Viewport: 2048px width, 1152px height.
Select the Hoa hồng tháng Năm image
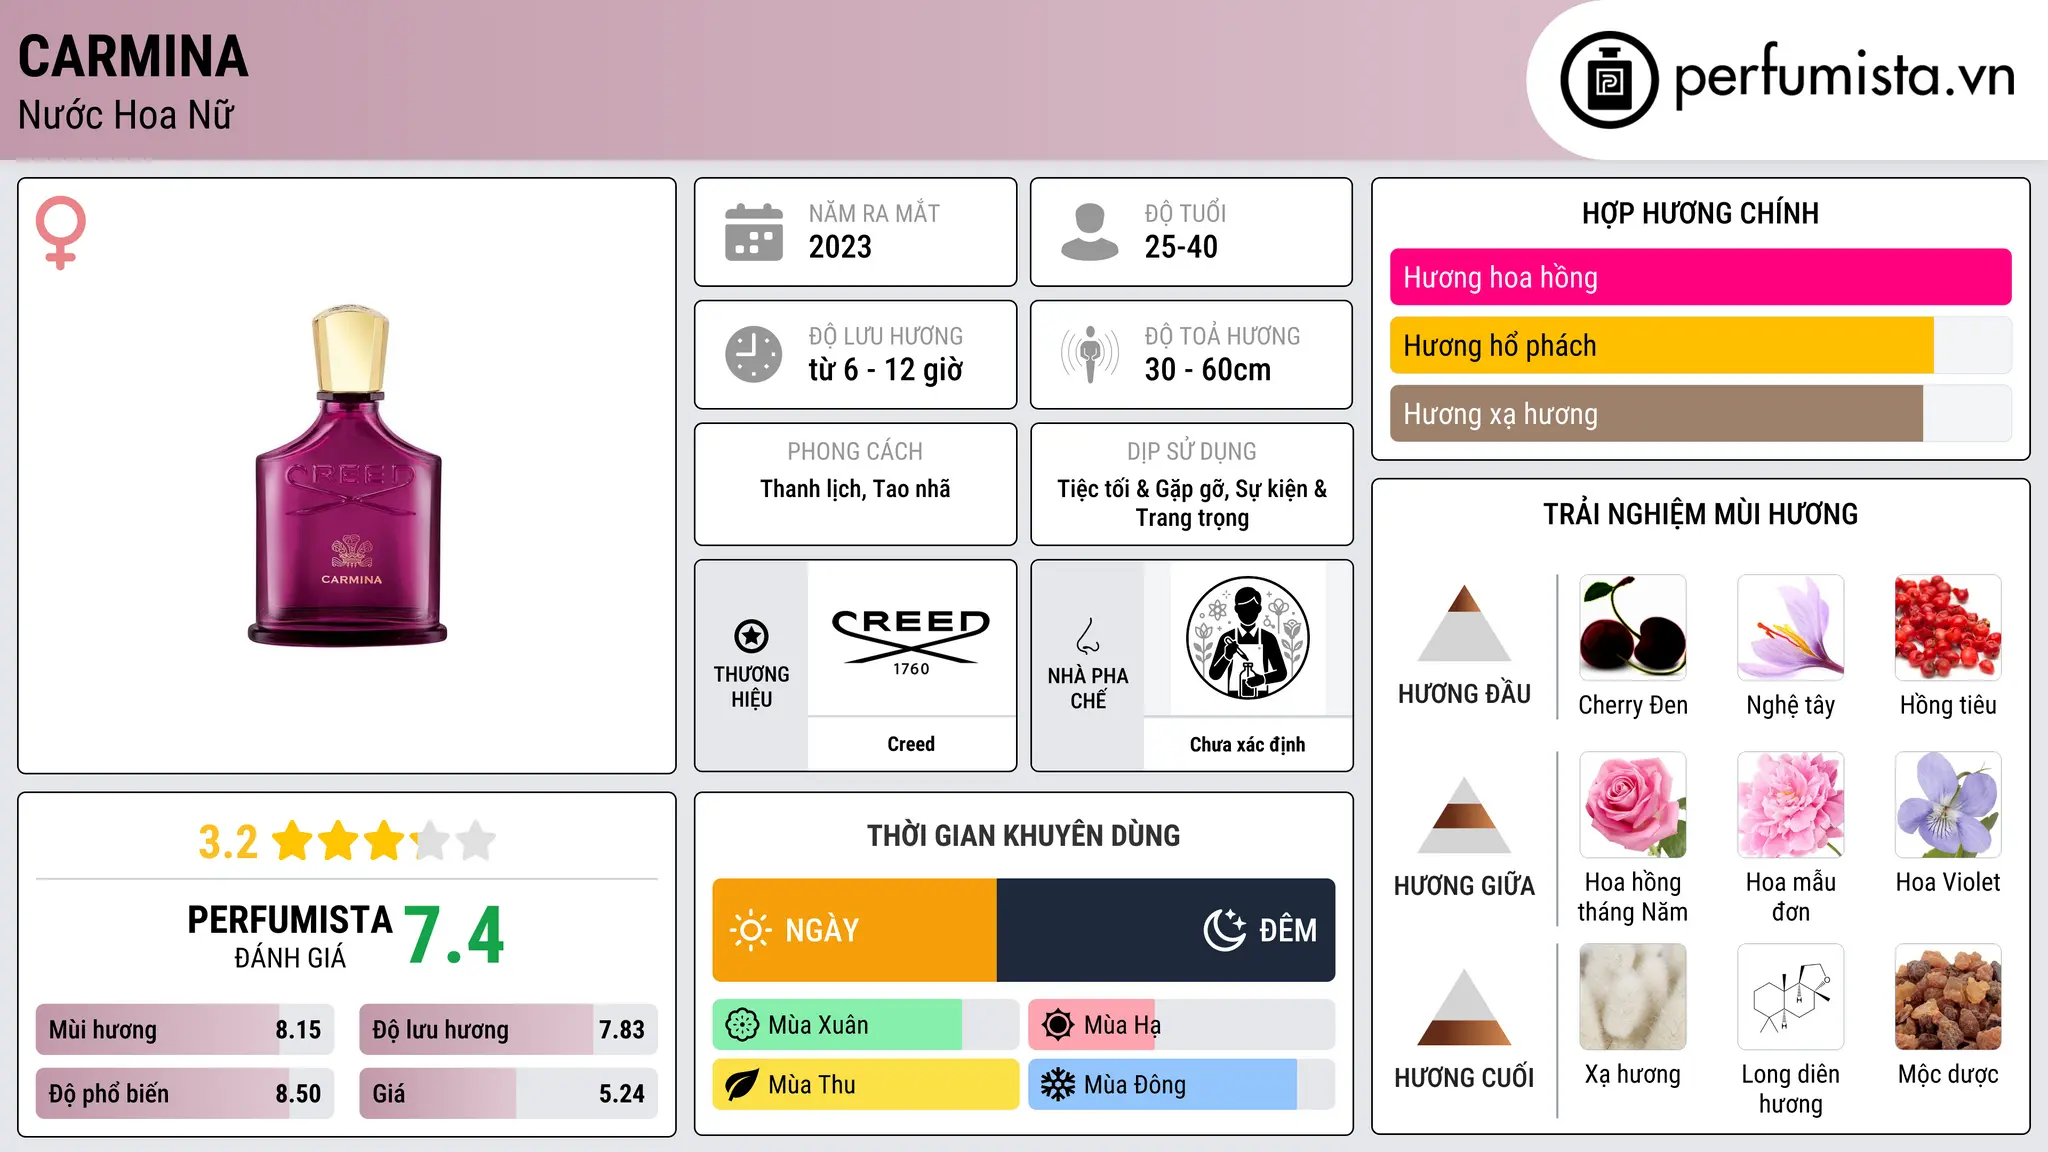point(1633,805)
